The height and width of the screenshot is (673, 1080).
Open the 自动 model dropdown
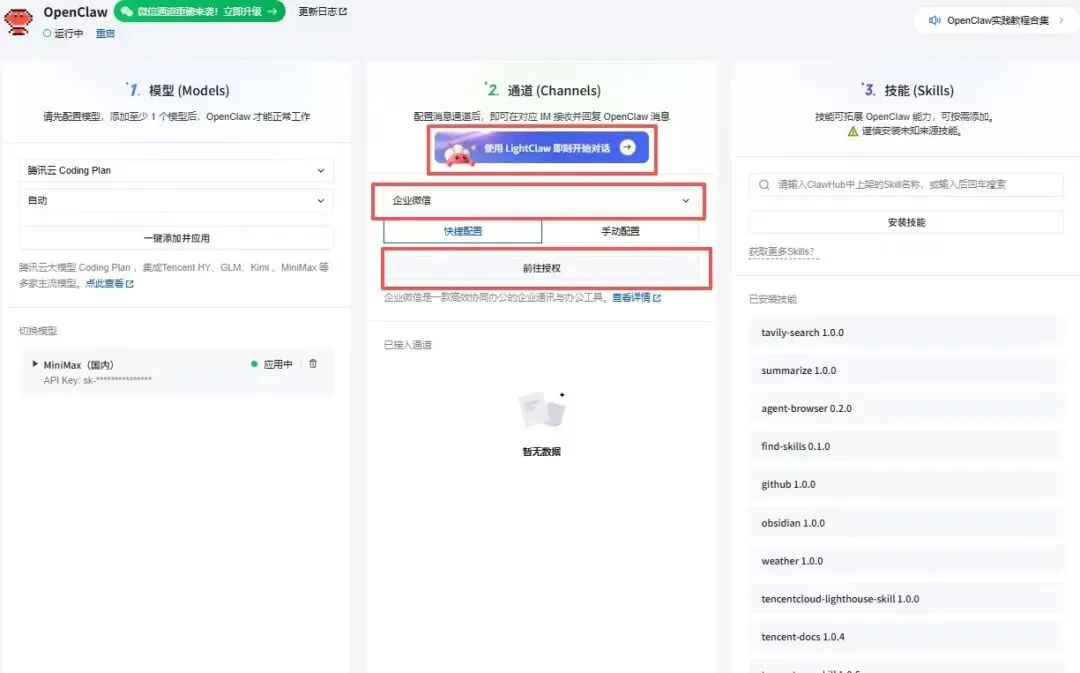click(176, 200)
